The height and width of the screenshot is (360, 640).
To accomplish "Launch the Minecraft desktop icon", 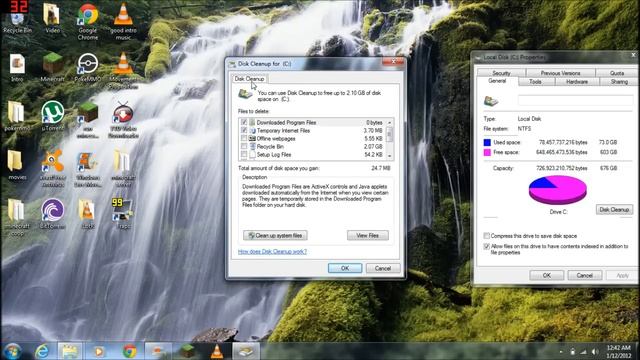I will pyautogui.click(x=52, y=67).
